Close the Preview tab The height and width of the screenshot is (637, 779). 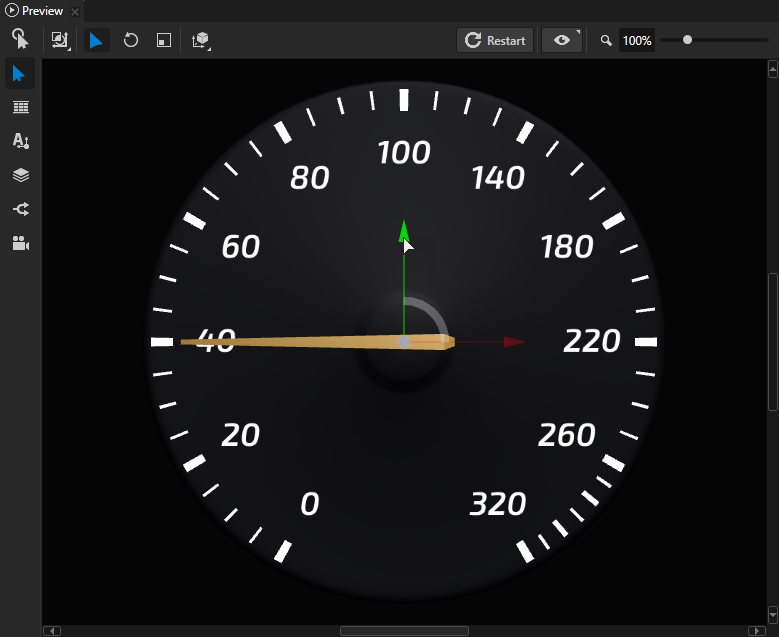click(x=75, y=12)
